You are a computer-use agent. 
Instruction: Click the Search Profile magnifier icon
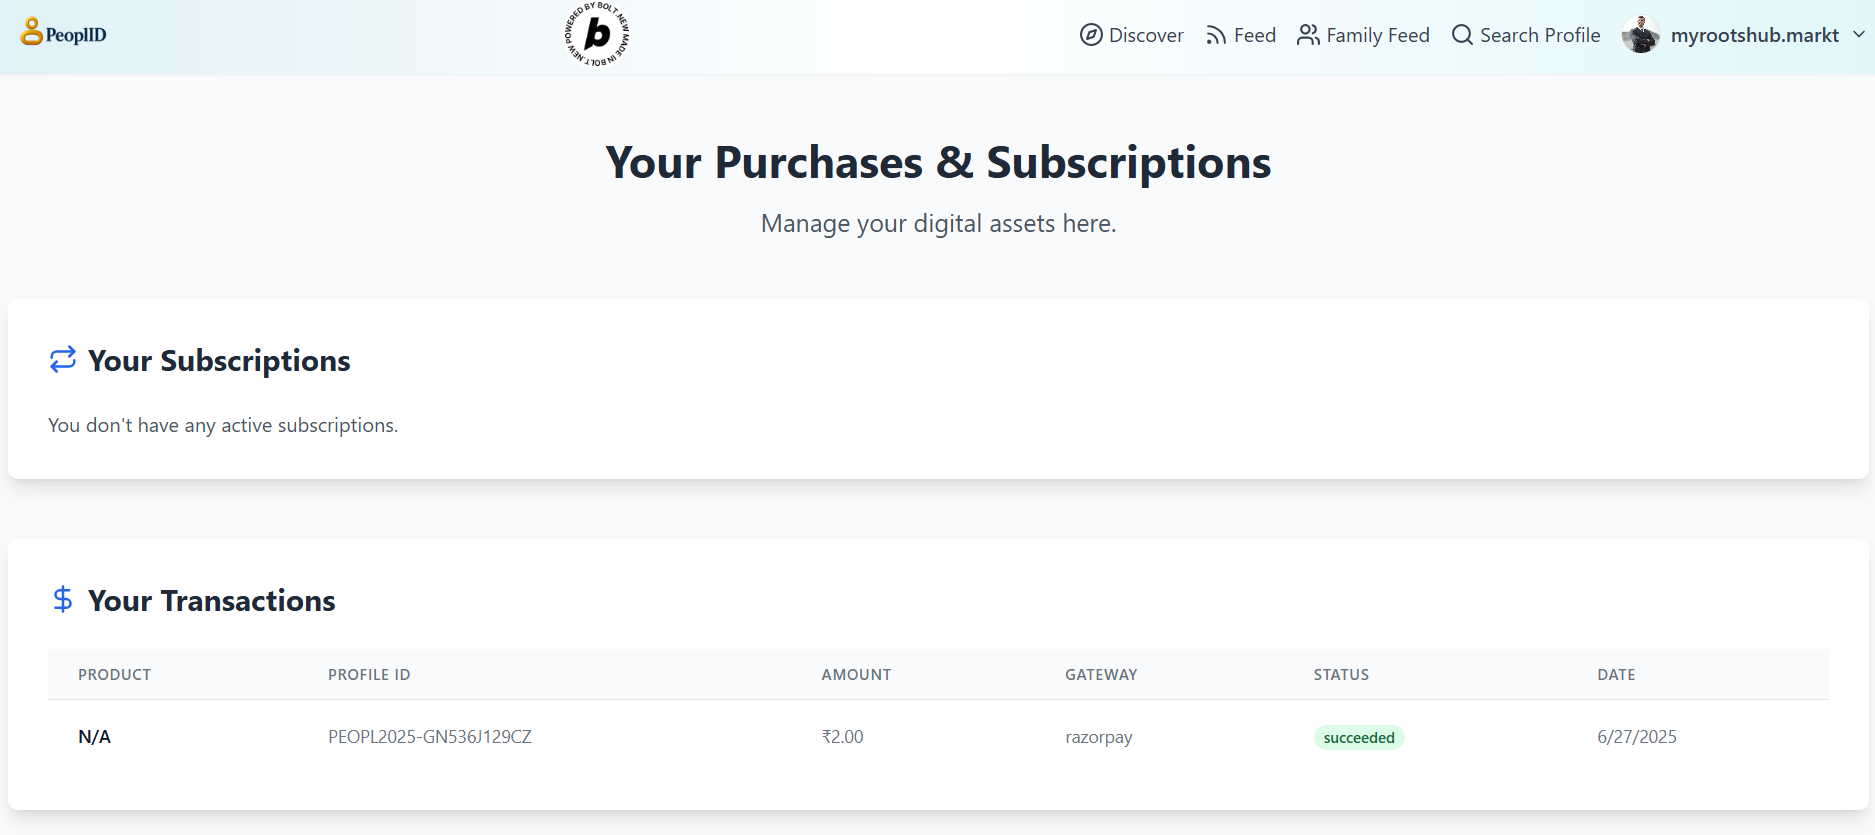(1462, 35)
